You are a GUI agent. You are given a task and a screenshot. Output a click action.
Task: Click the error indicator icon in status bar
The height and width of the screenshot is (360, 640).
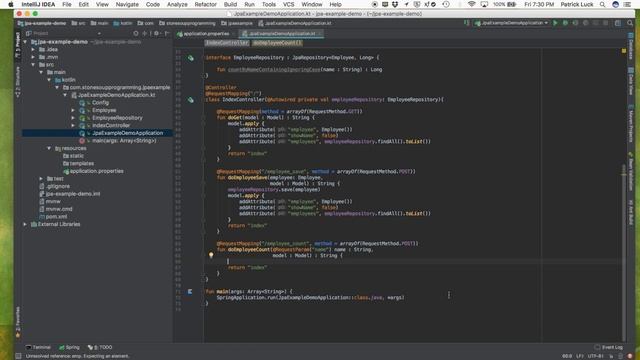coord(630,356)
